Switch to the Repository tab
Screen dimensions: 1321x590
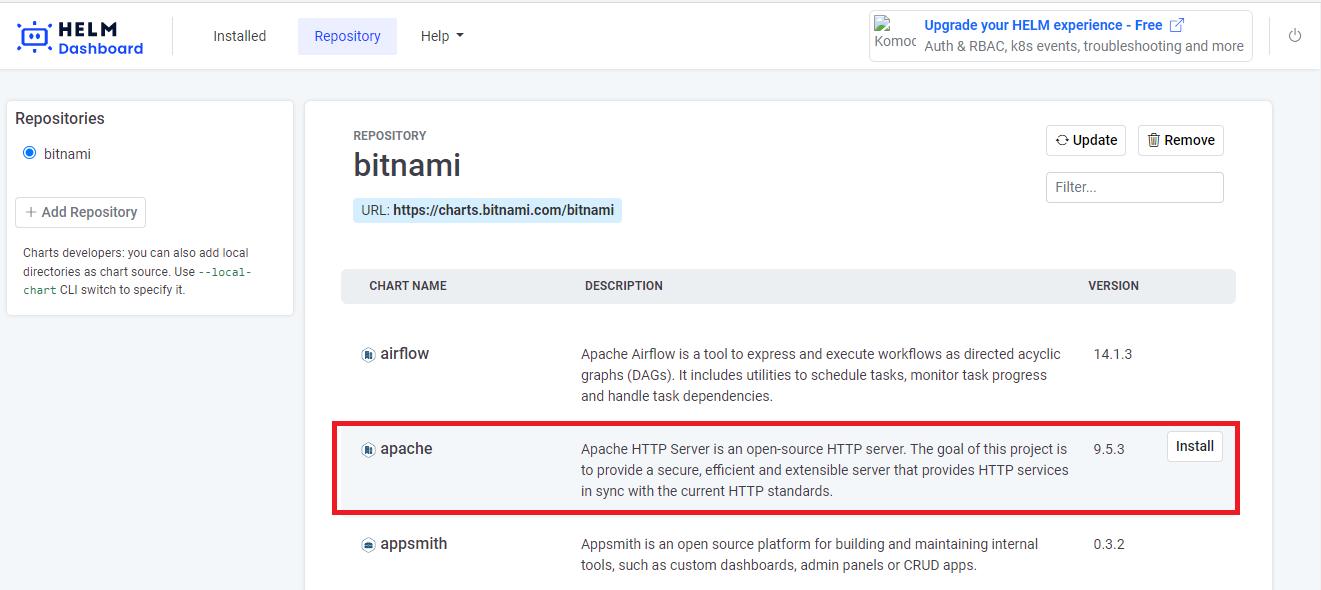[347, 36]
